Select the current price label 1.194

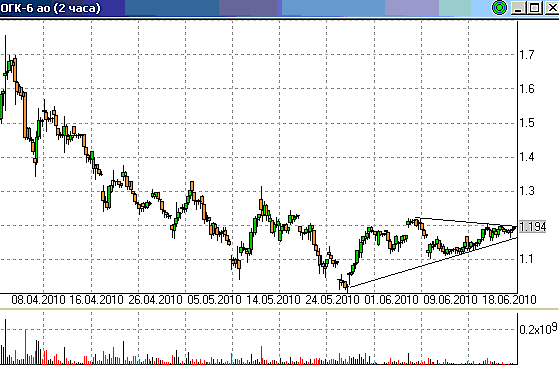[532, 227]
